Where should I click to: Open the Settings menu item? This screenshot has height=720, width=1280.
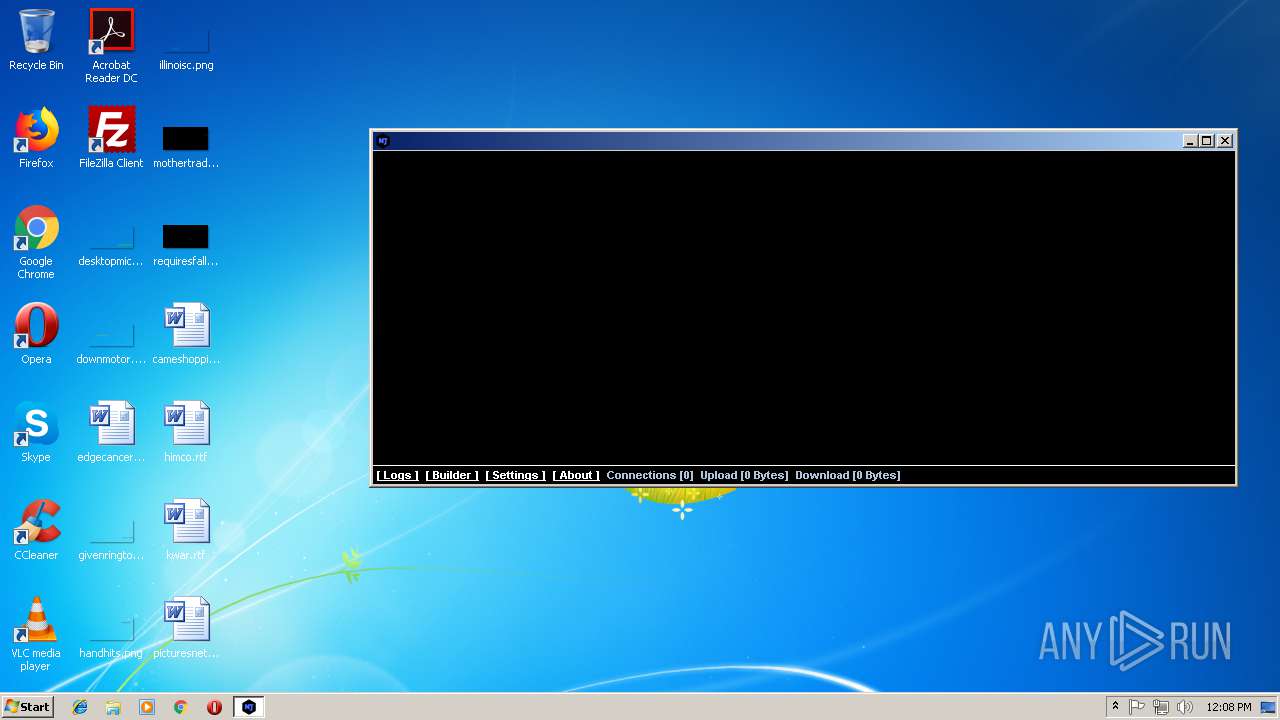[515, 475]
